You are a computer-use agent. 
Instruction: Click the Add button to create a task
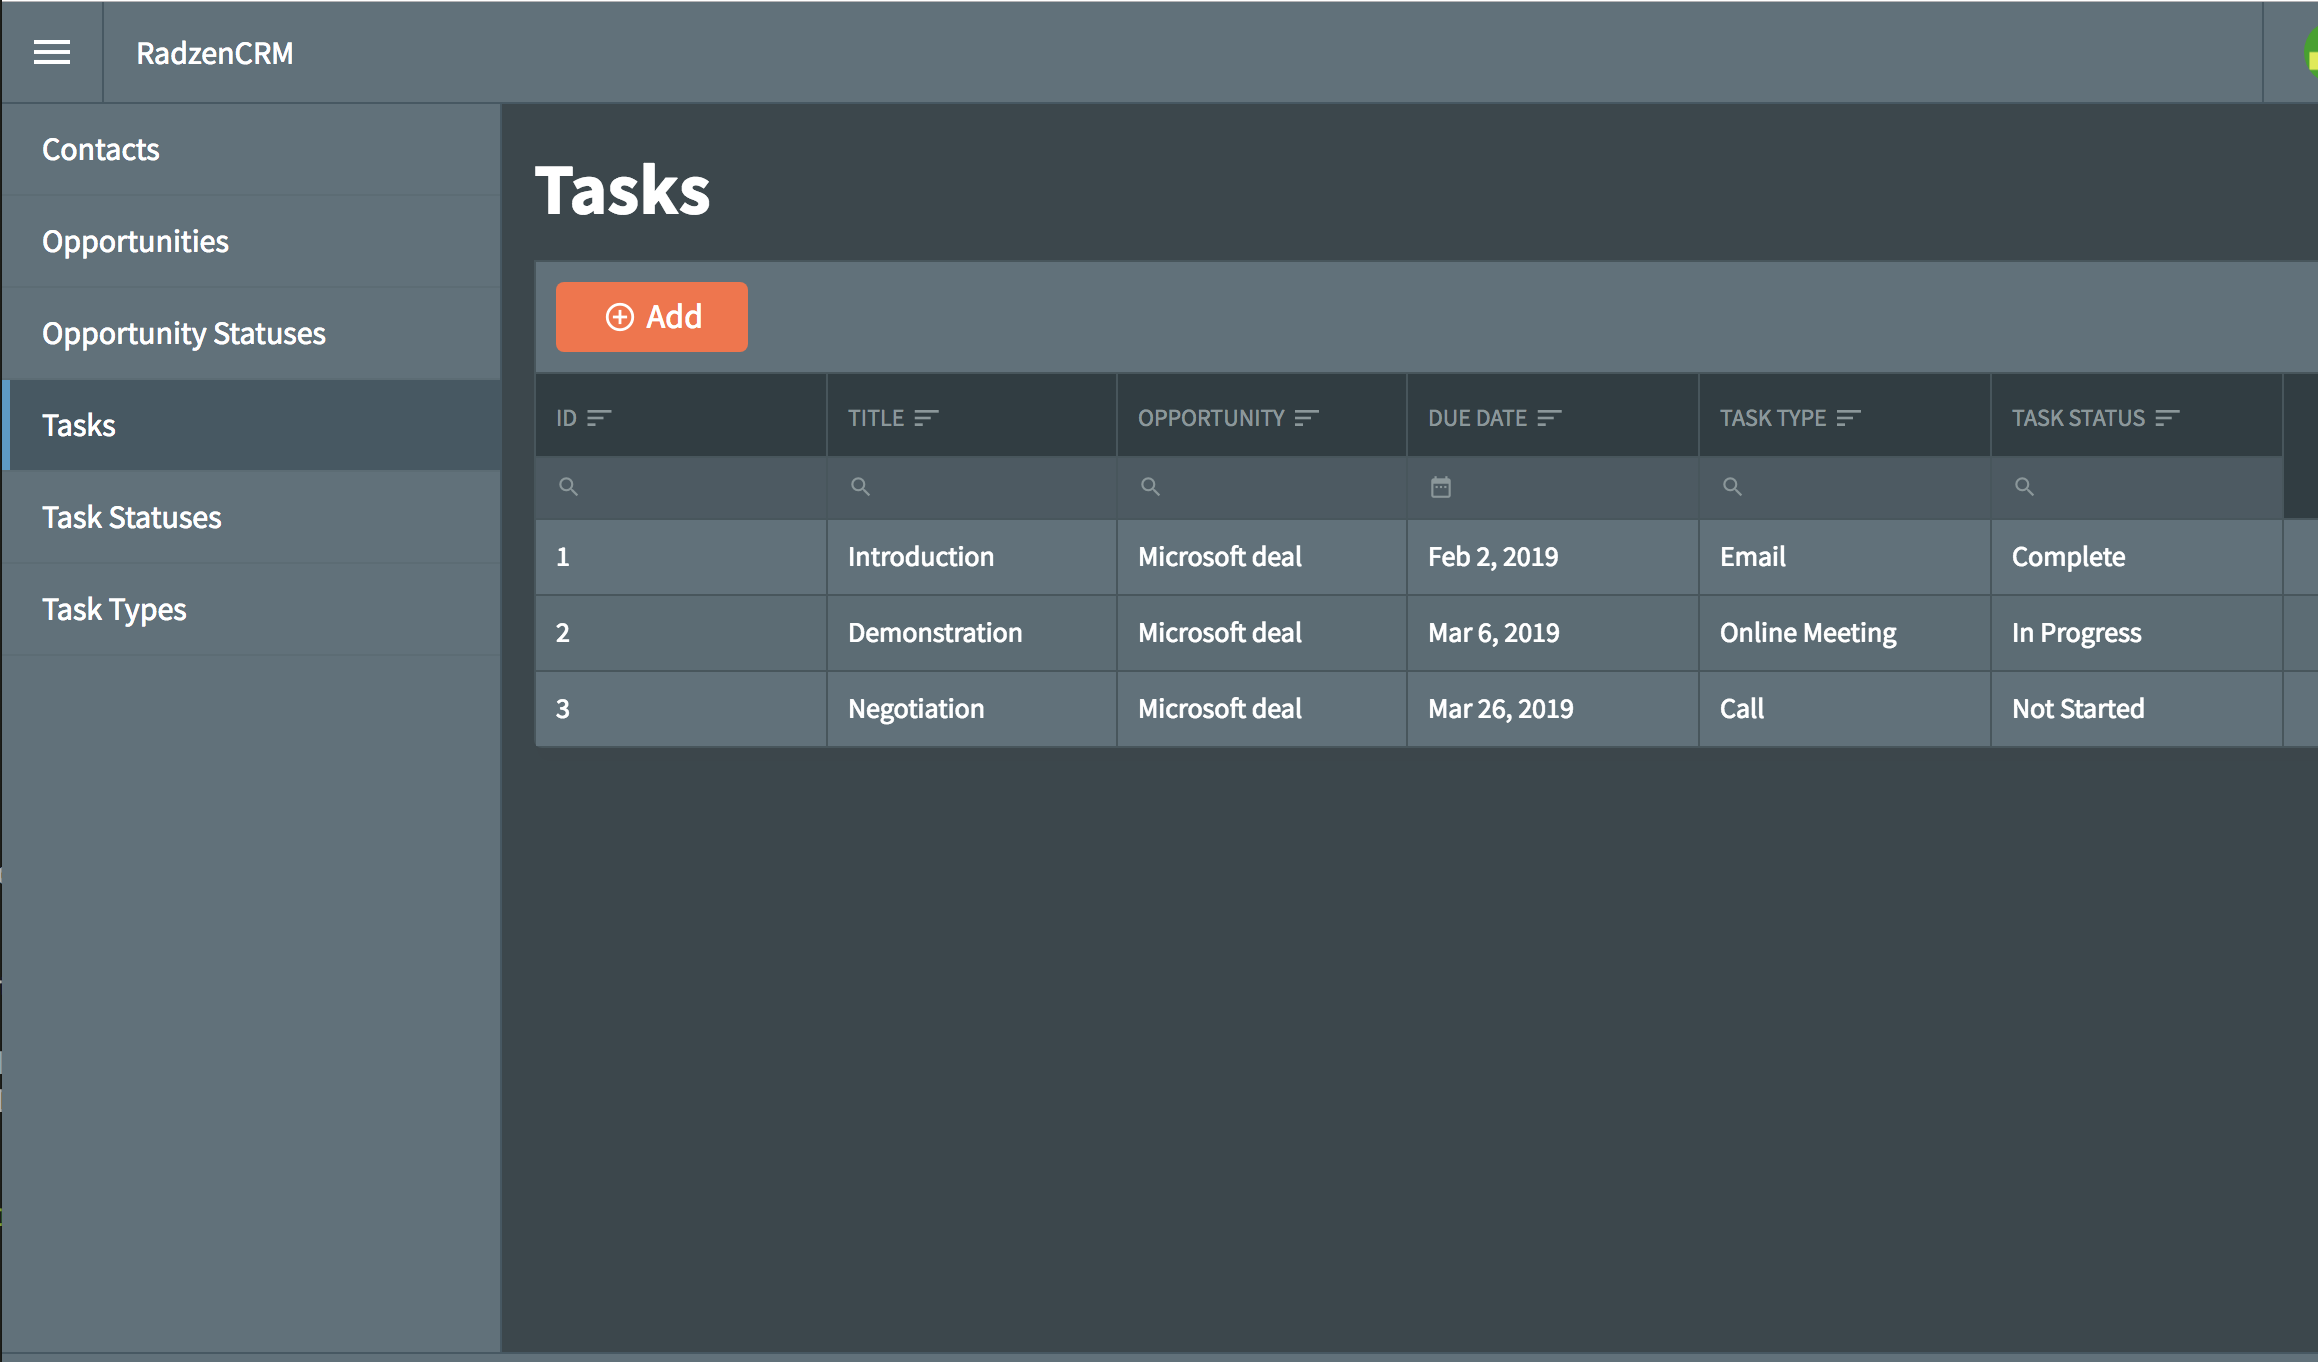[650, 316]
